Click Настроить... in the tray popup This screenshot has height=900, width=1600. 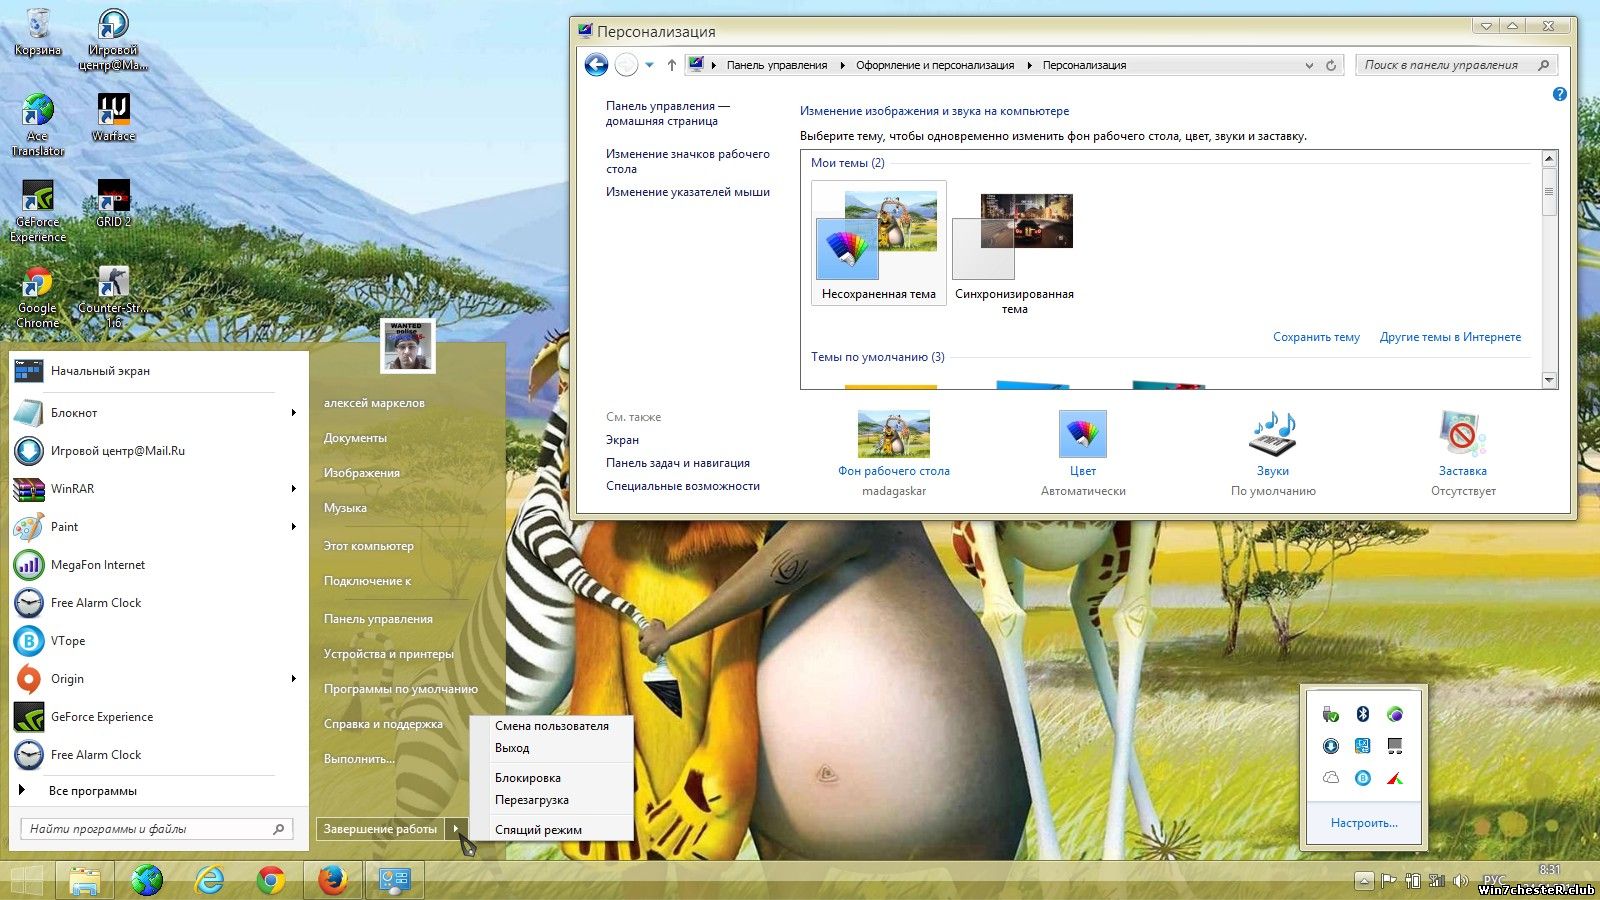pyautogui.click(x=1364, y=823)
